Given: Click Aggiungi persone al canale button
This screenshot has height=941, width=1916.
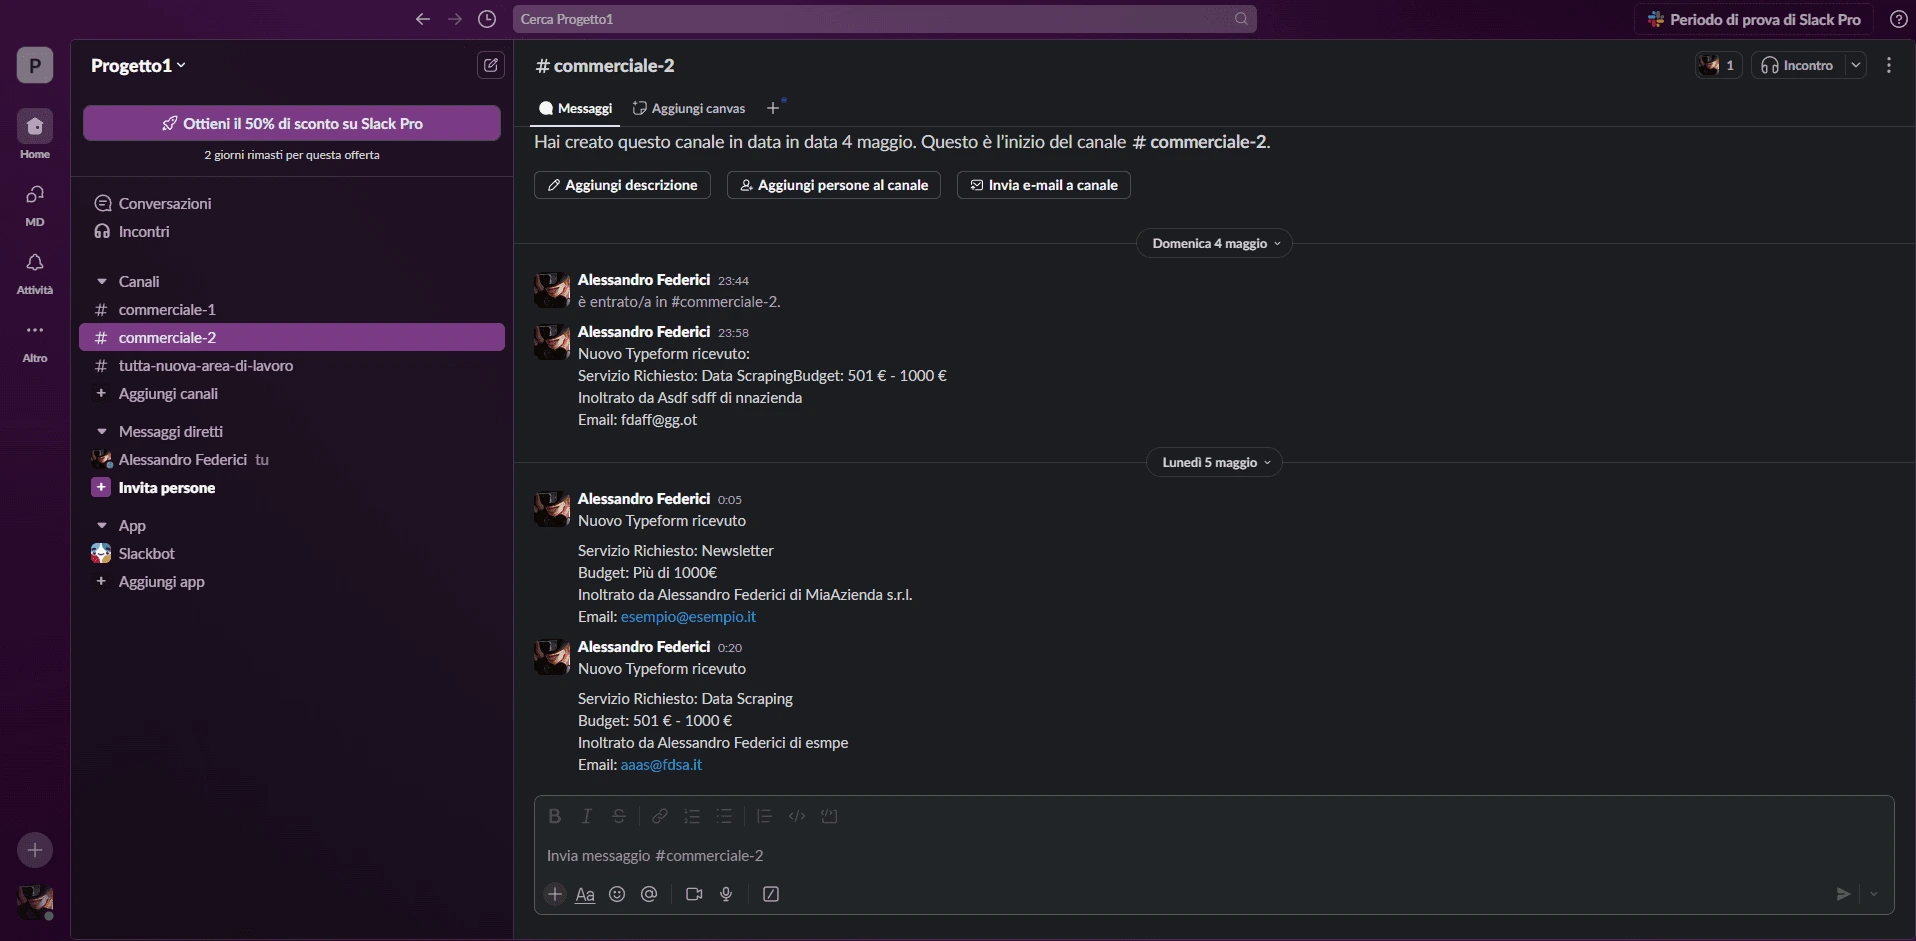Looking at the screenshot, I should pos(834,186).
